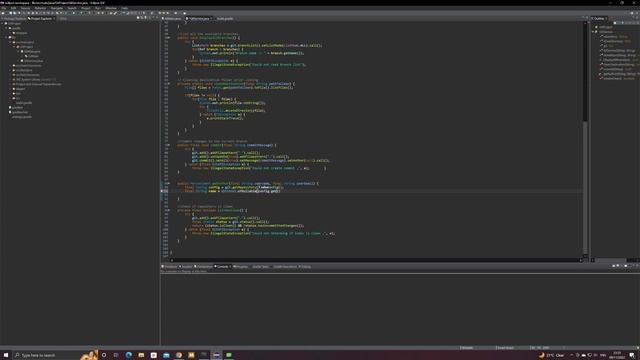Switch to the Debug tab
Screen dimensions: 640x360
point(304,267)
